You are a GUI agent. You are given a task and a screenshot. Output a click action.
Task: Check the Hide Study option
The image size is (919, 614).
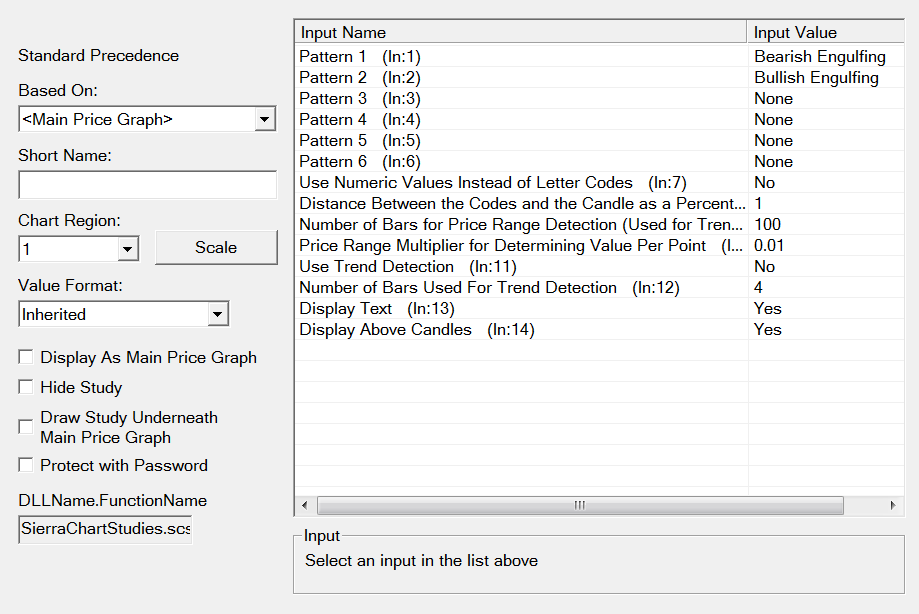(x=26, y=387)
